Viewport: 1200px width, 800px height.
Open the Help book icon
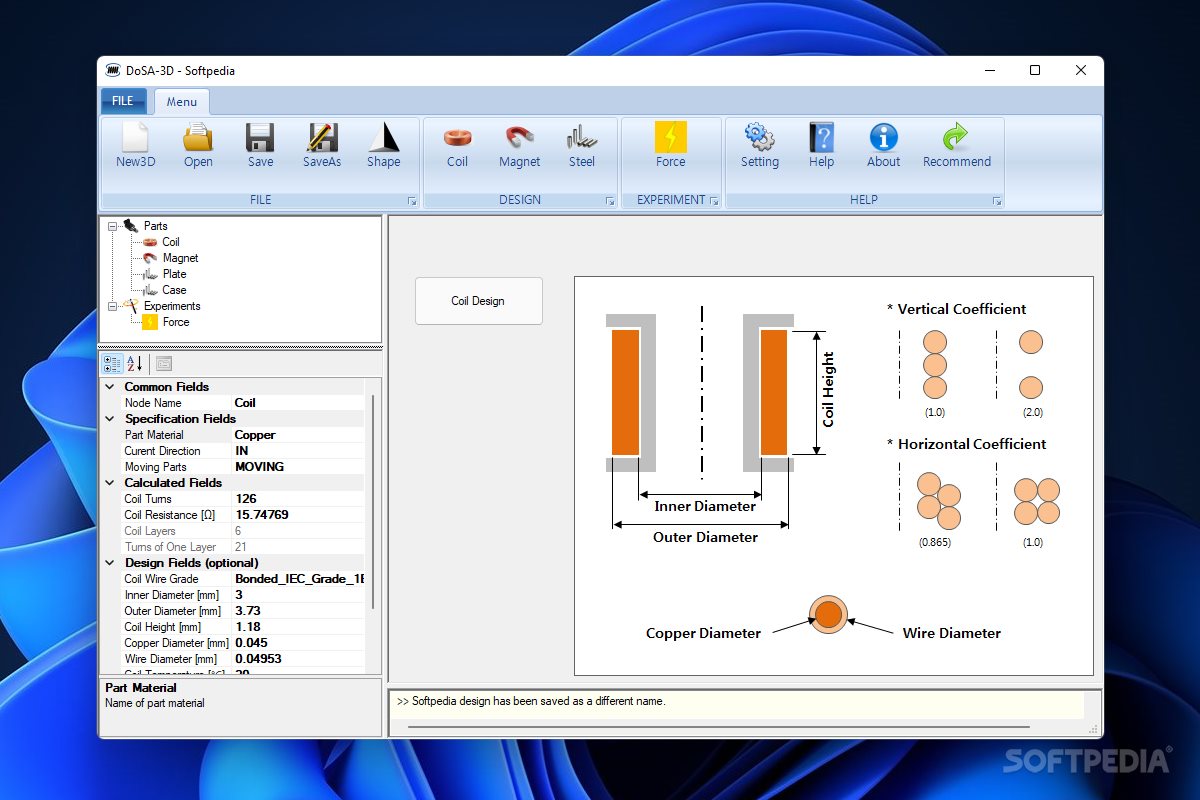(822, 137)
